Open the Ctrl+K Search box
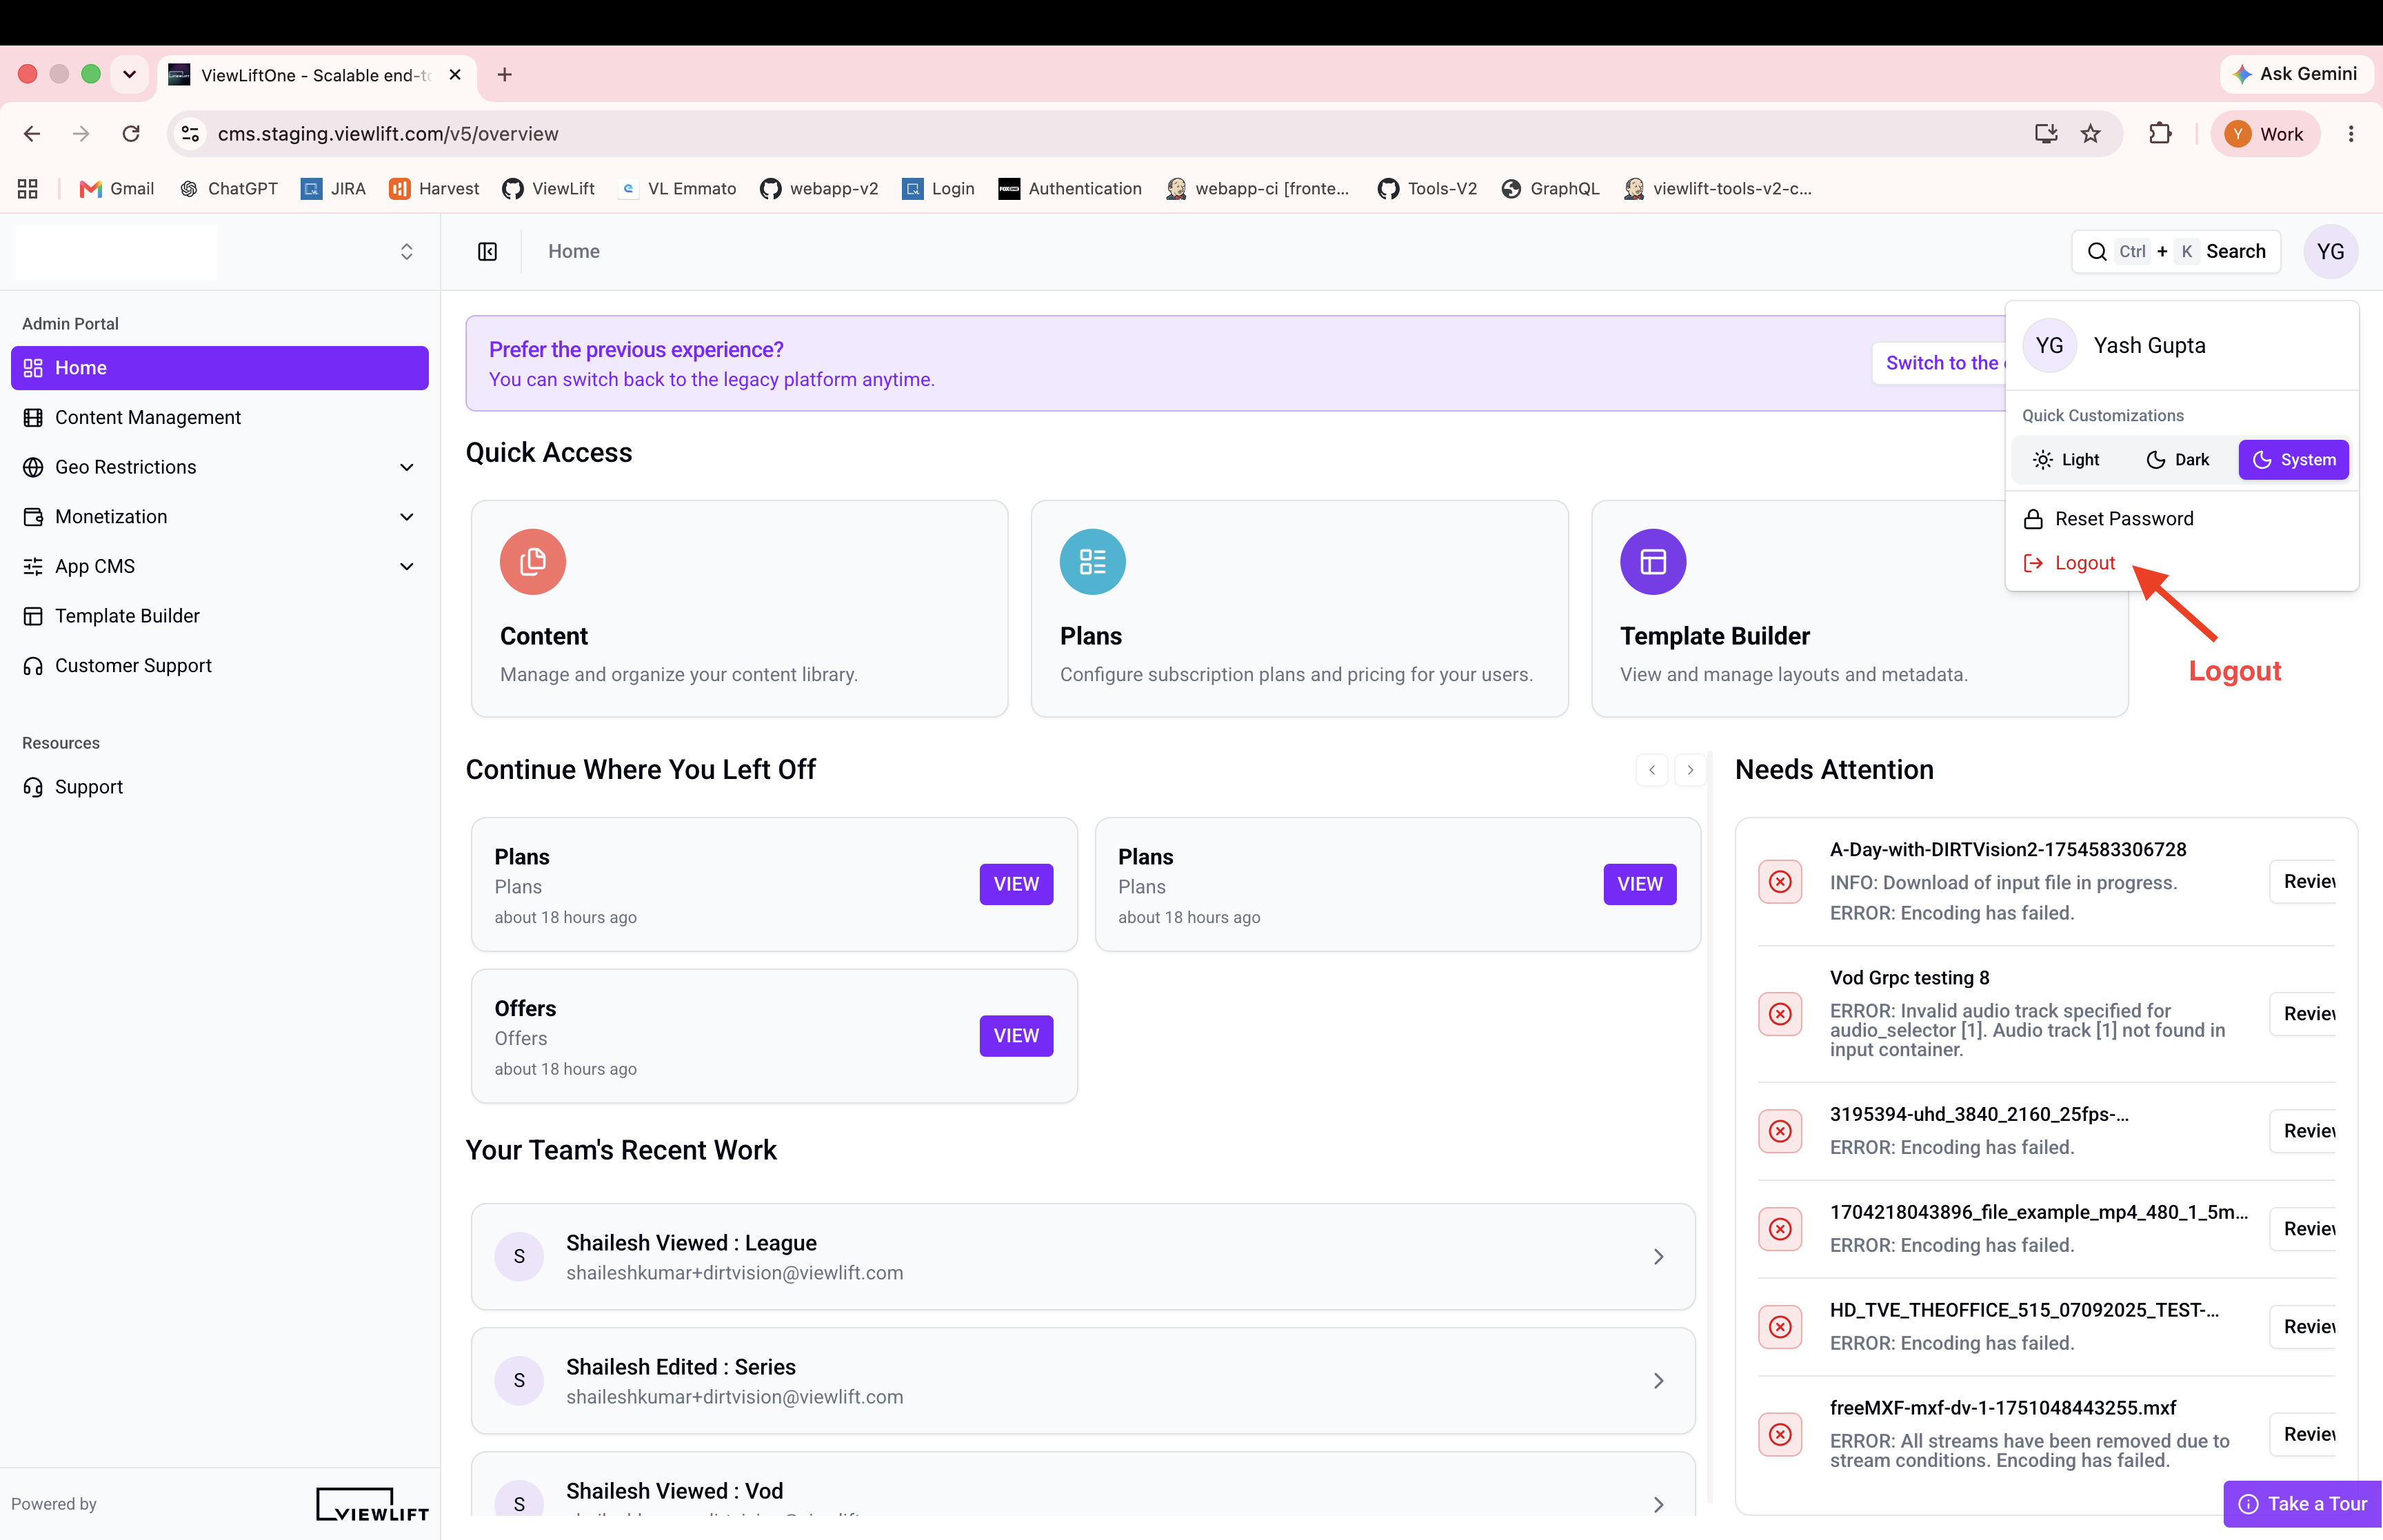Screen dimensions: 2383x1540 (2176, 252)
